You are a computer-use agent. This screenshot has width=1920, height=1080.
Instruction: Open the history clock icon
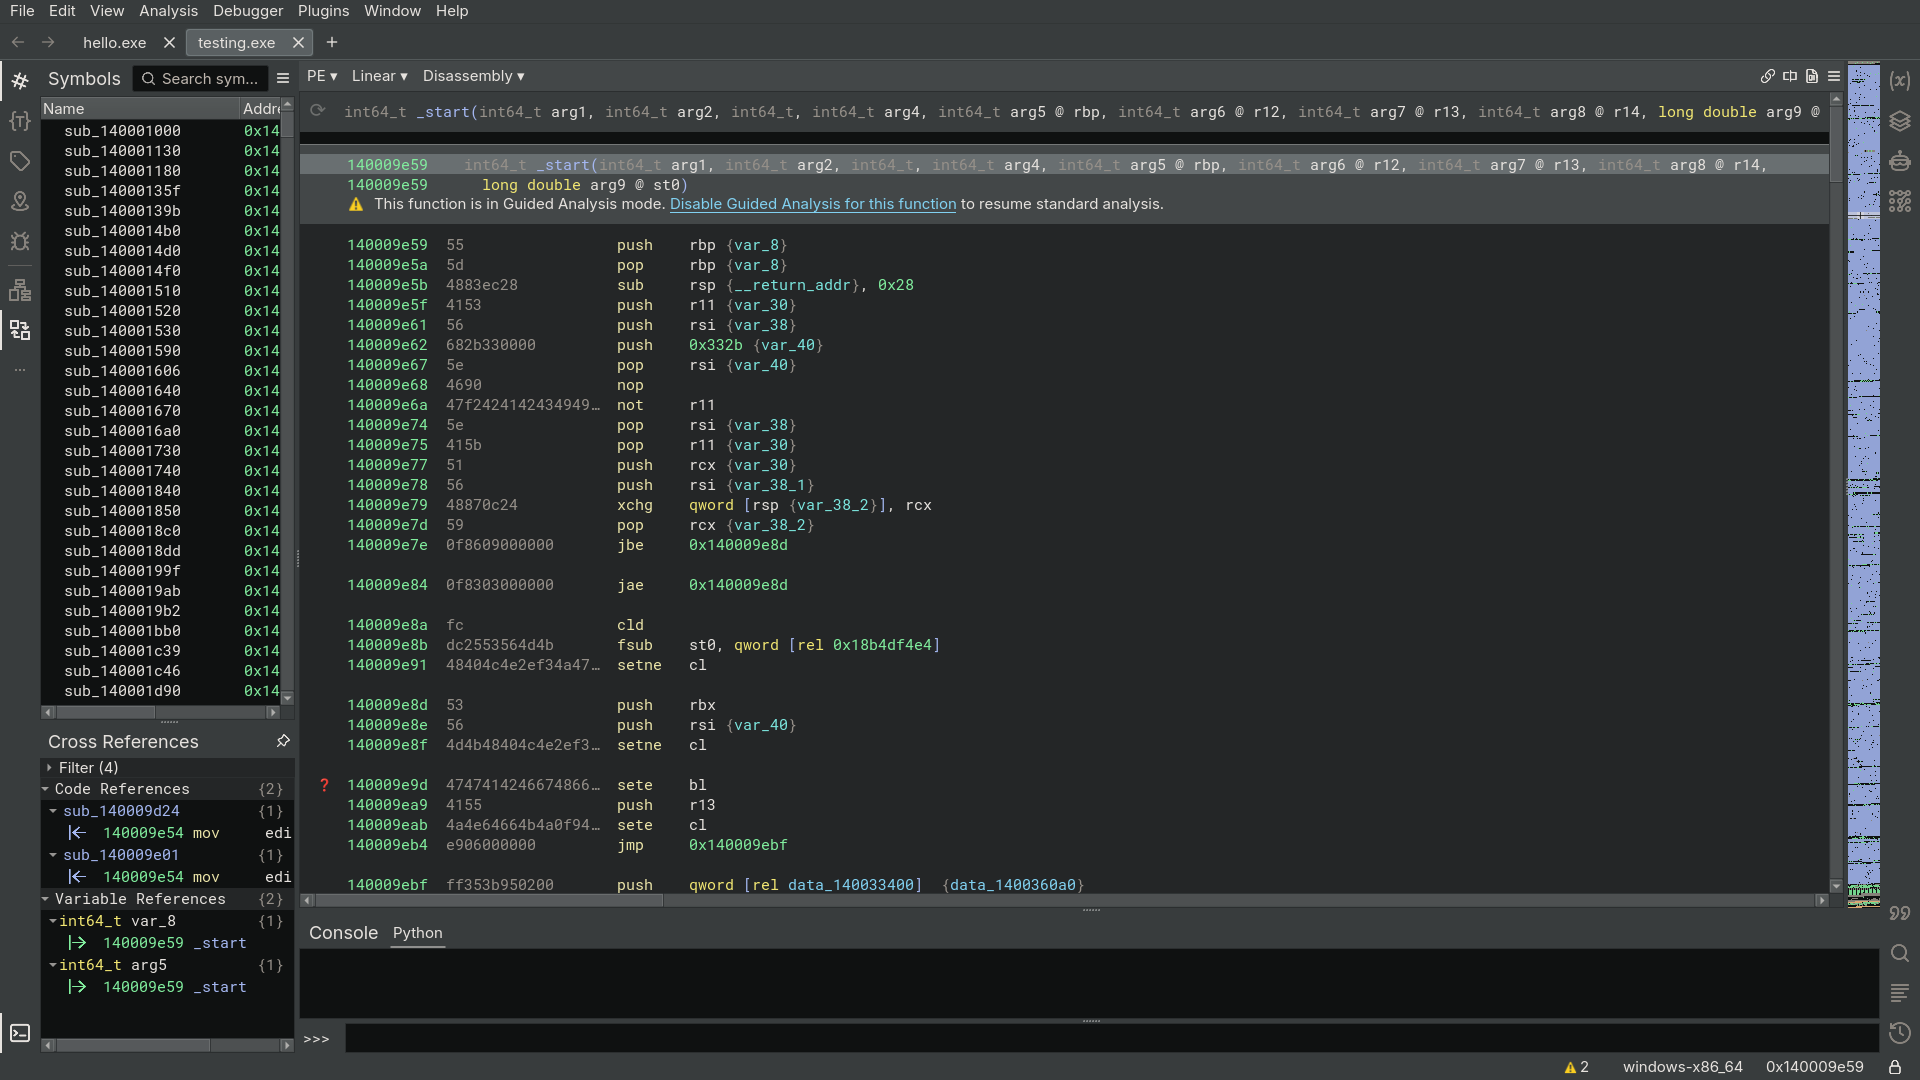[1900, 1033]
